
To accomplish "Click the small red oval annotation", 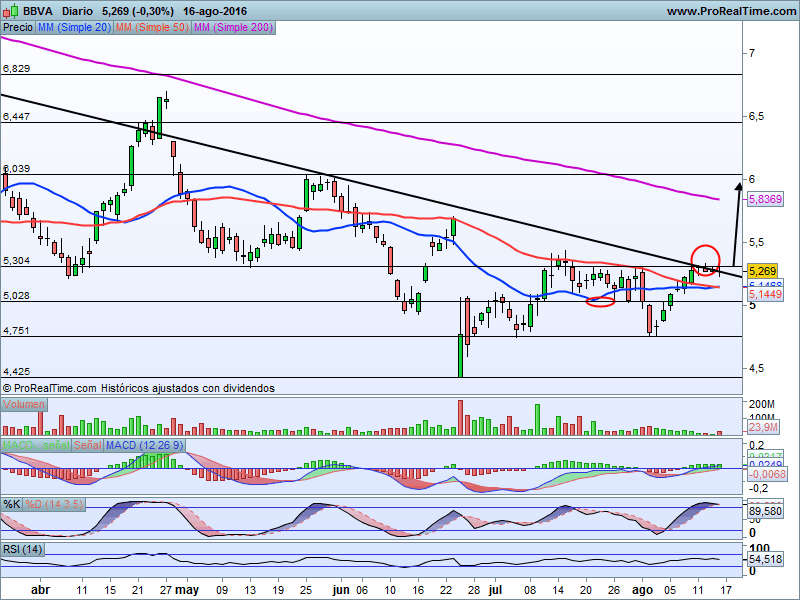I will pos(601,302).
